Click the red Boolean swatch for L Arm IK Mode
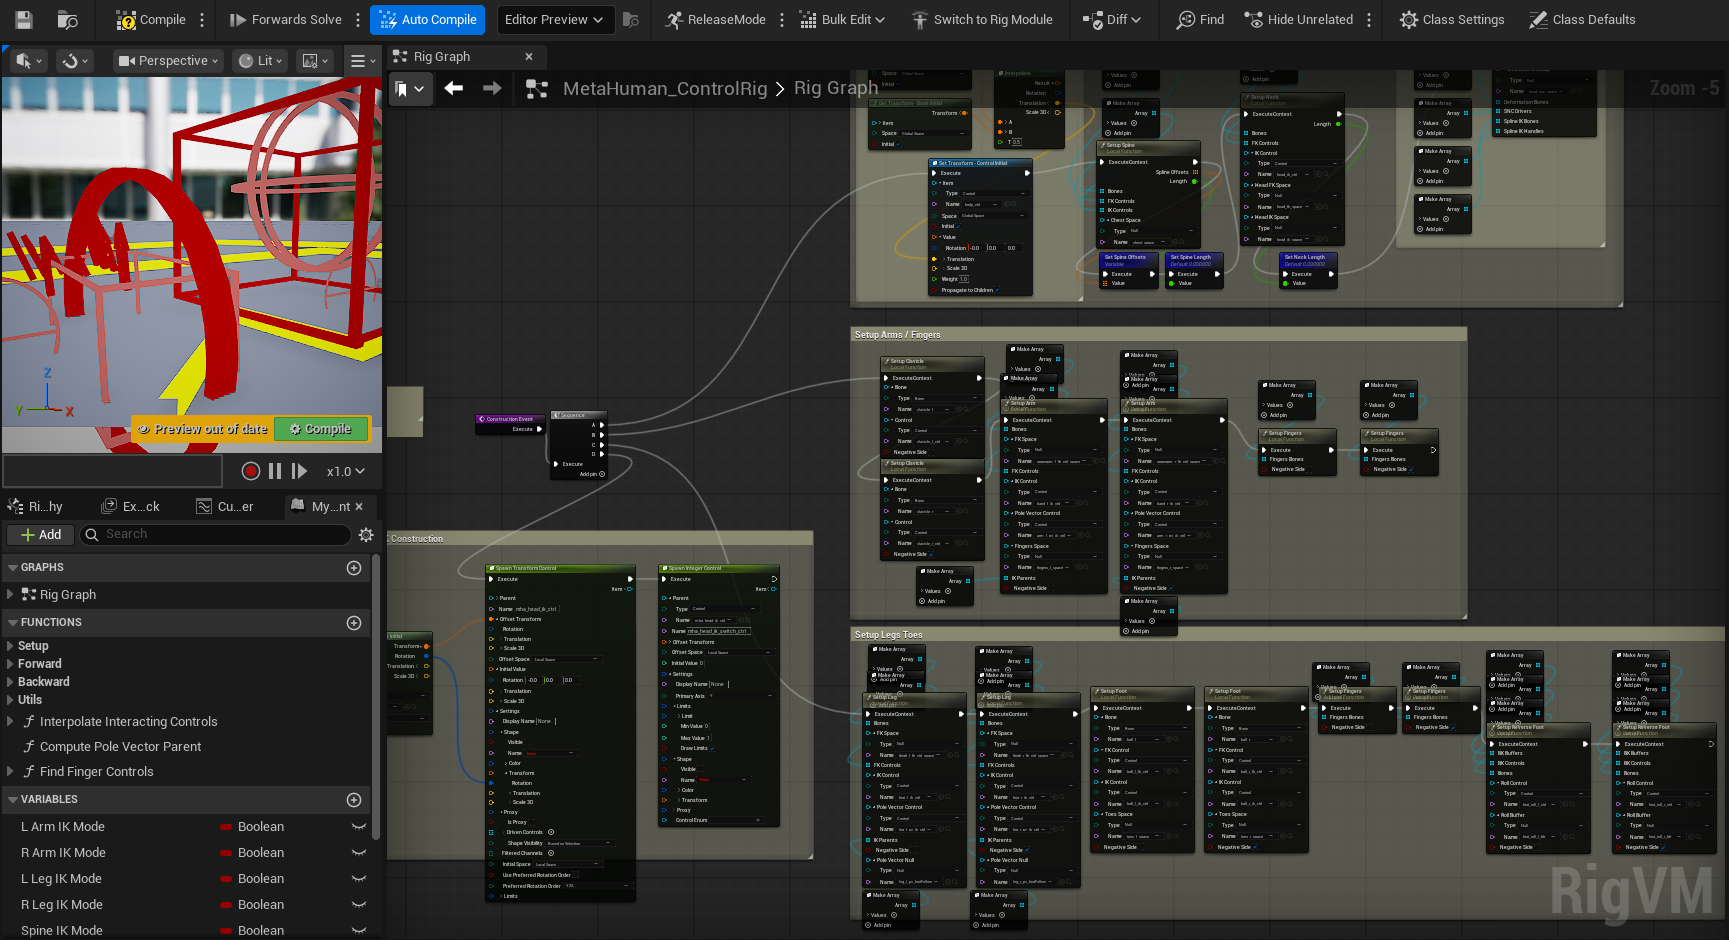 [x=227, y=827]
